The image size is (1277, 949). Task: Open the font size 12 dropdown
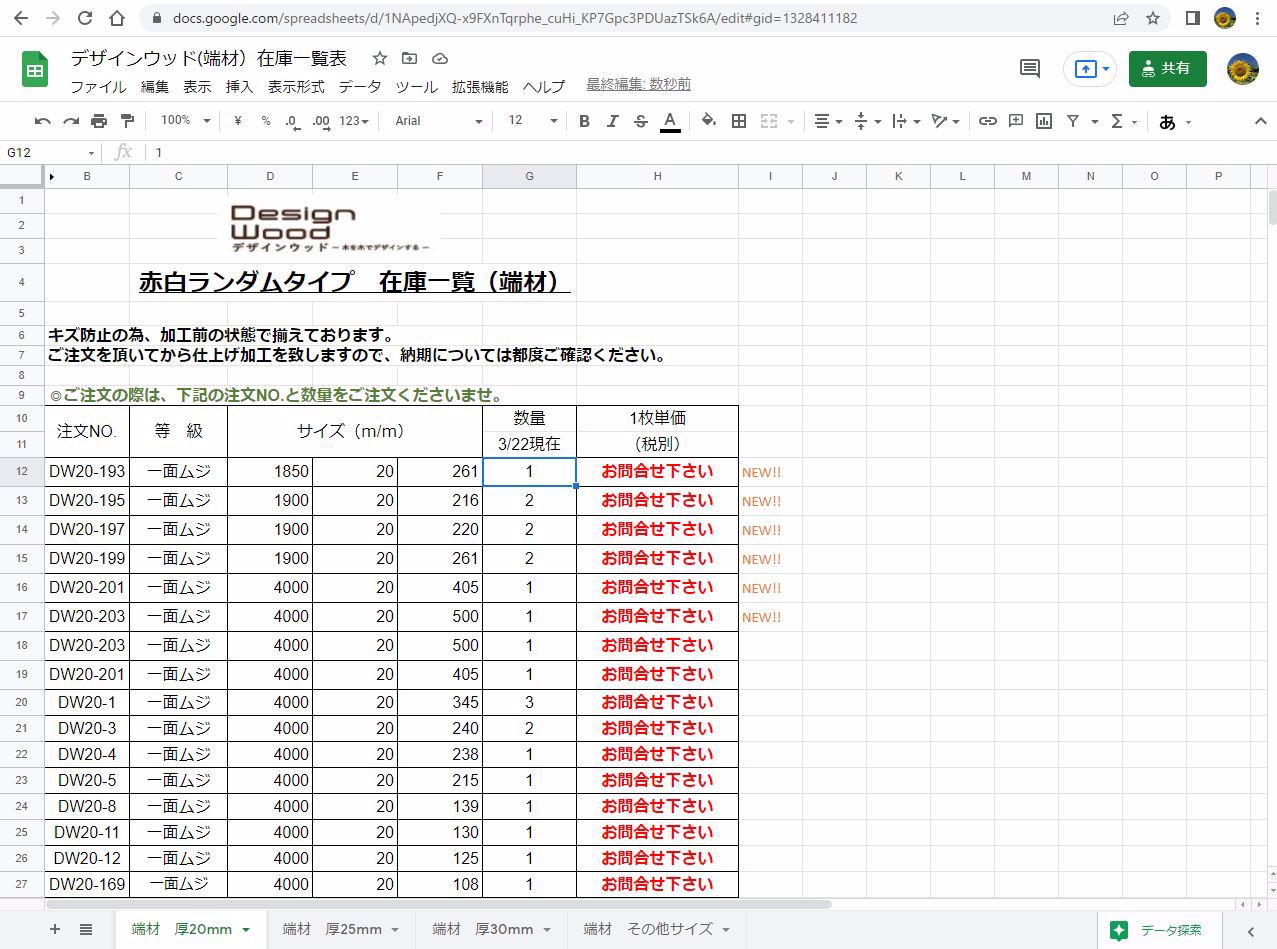pyautogui.click(x=531, y=121)
